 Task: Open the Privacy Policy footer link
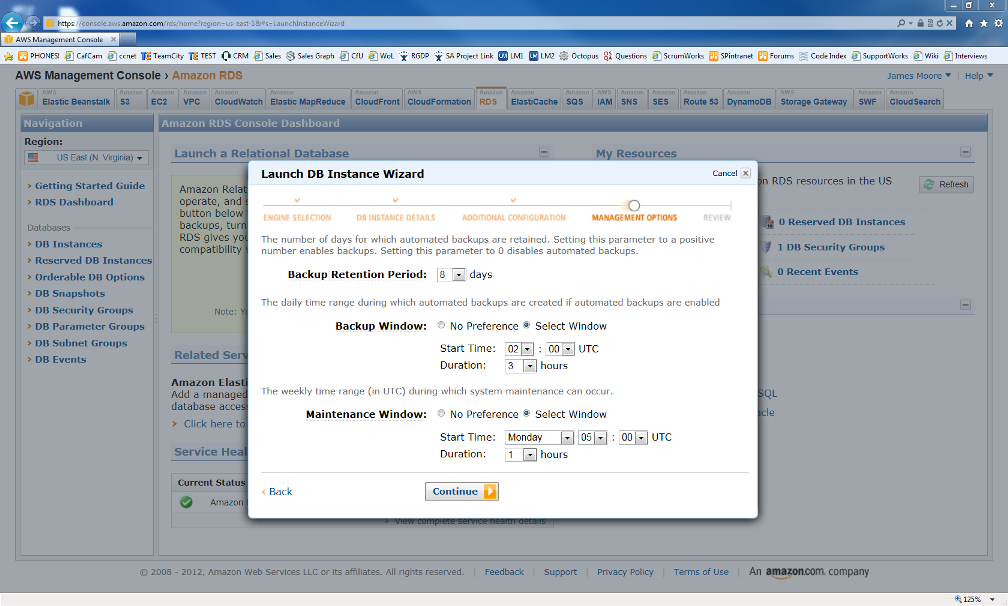(x=625, y=572)
